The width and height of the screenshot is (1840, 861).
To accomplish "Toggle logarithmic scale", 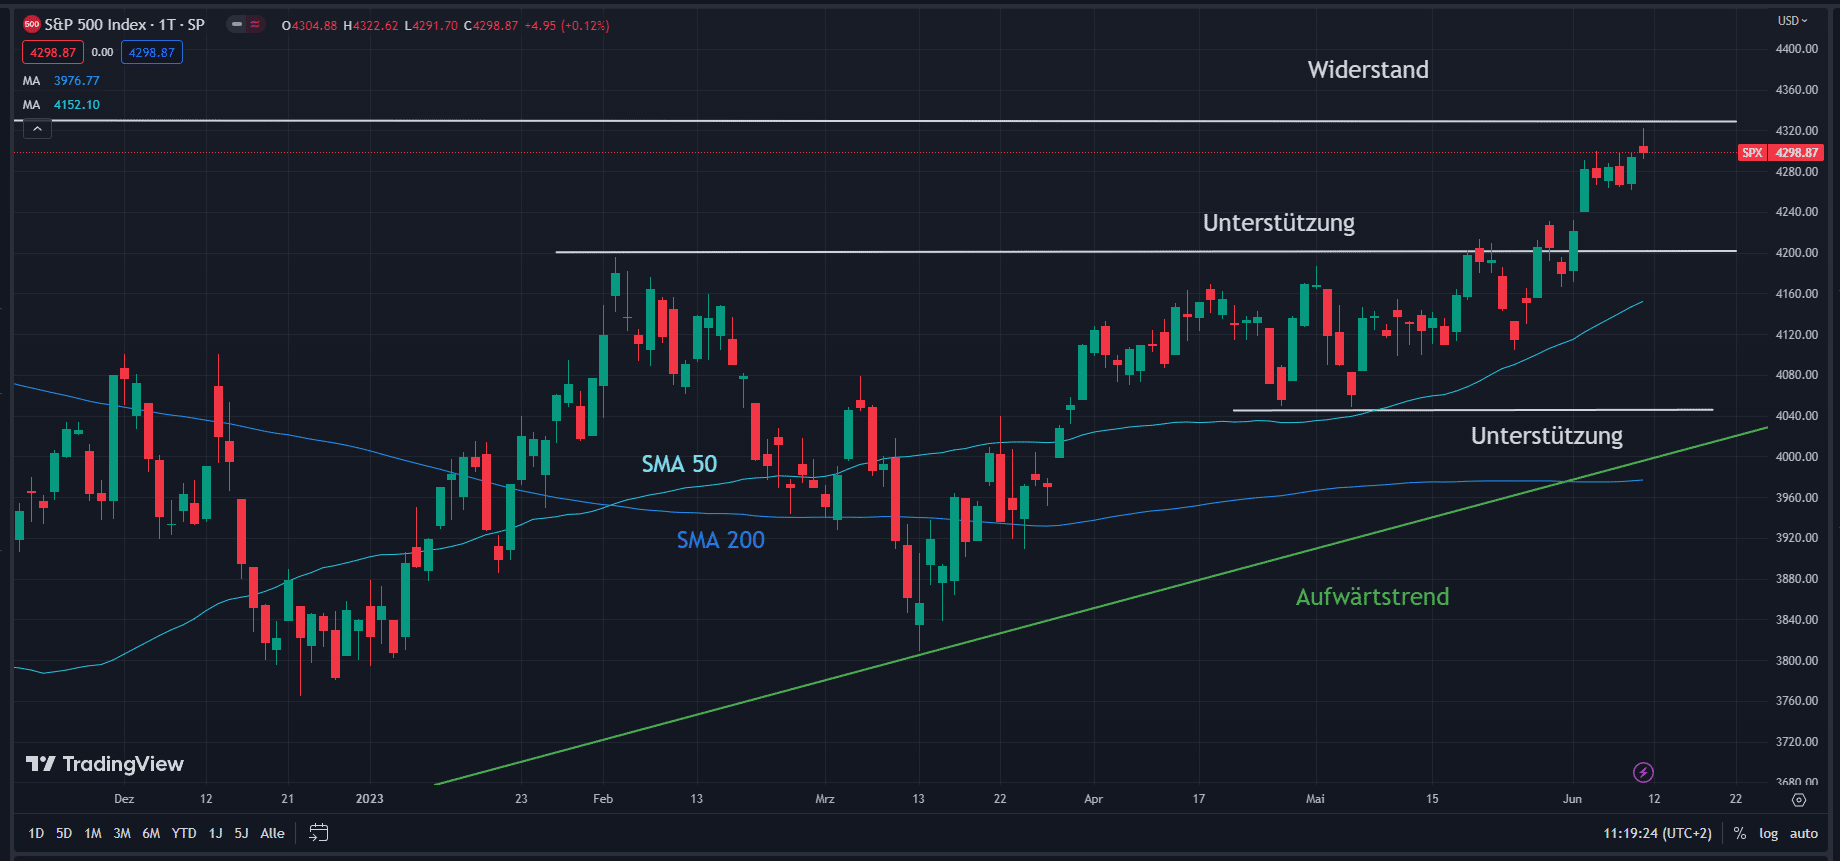I will (1769, 833).
